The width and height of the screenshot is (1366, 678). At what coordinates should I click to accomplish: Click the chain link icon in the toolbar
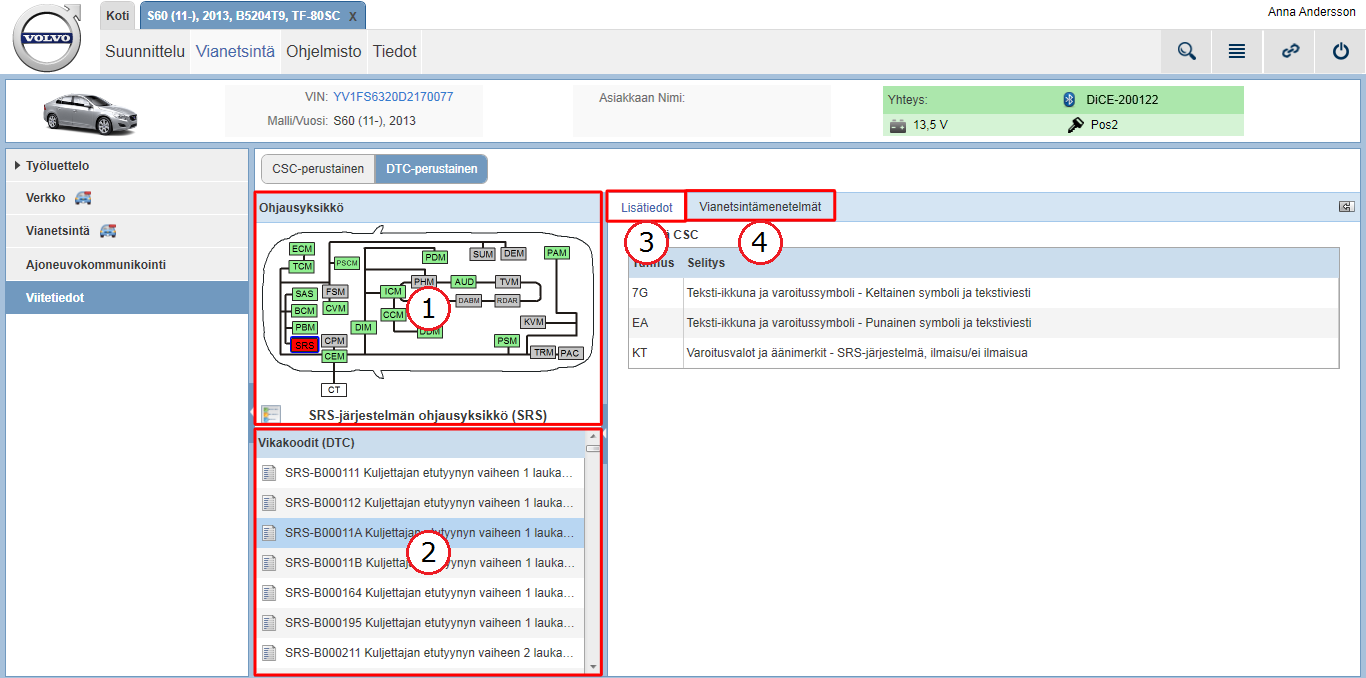coord(1290,52)
